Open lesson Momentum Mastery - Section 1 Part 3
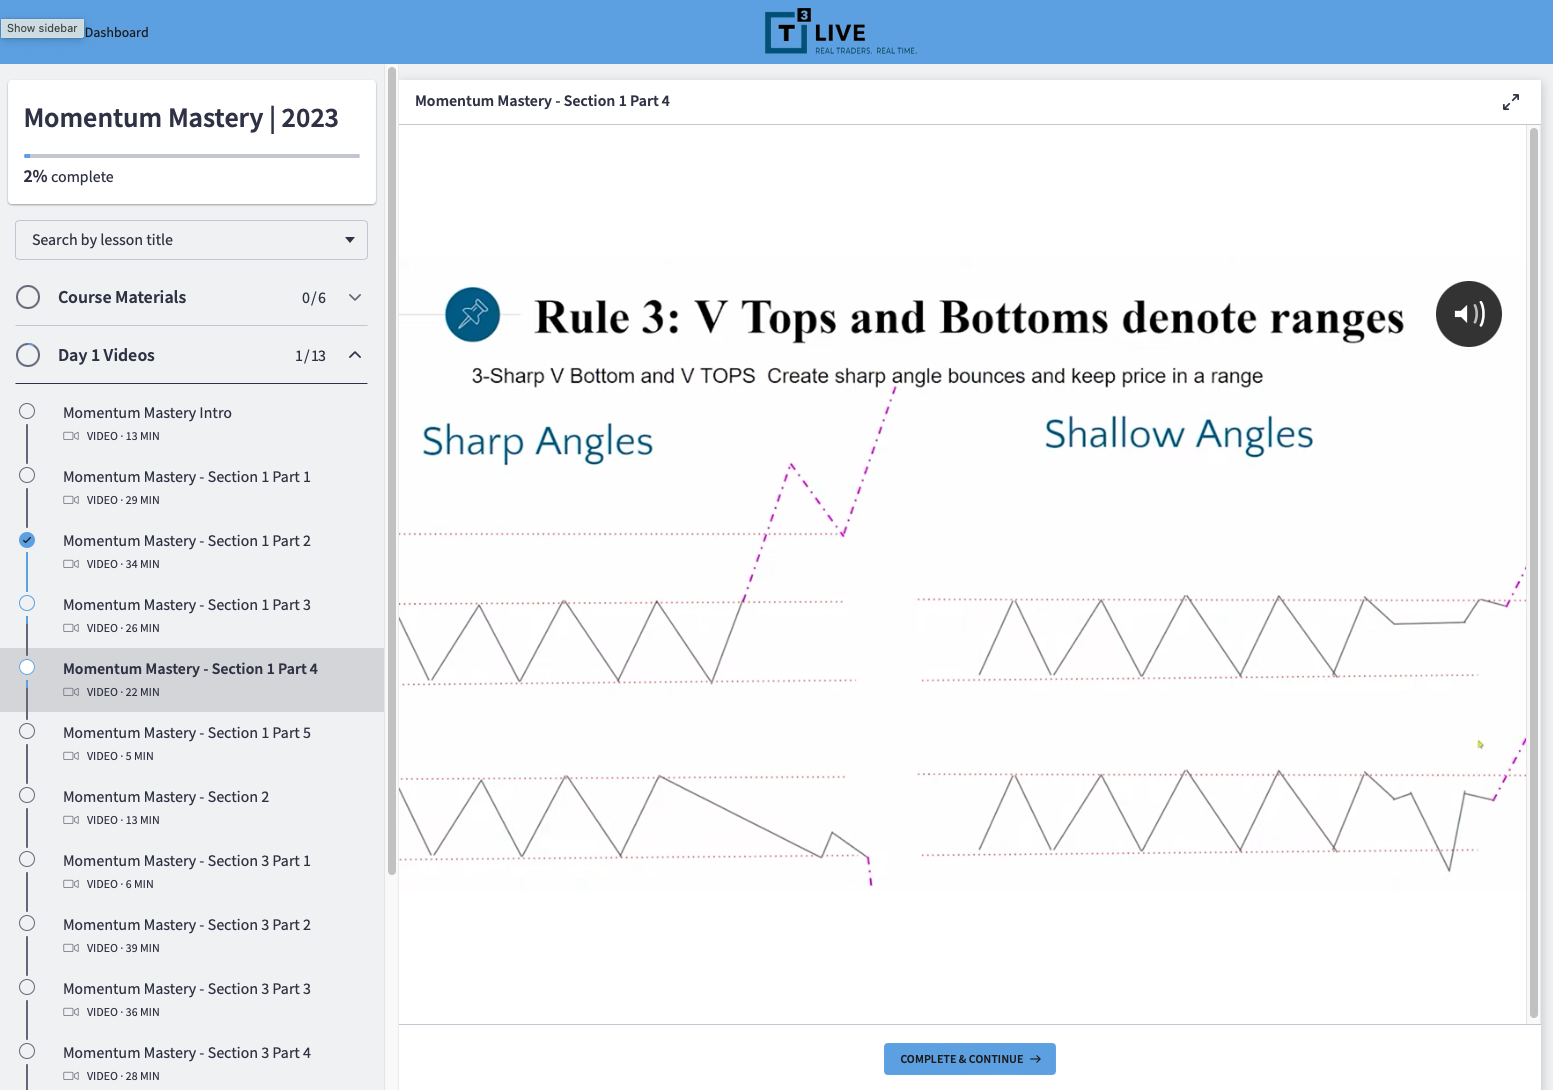Viewport: 1553px width, 1090px height. [x=187, y=605]
